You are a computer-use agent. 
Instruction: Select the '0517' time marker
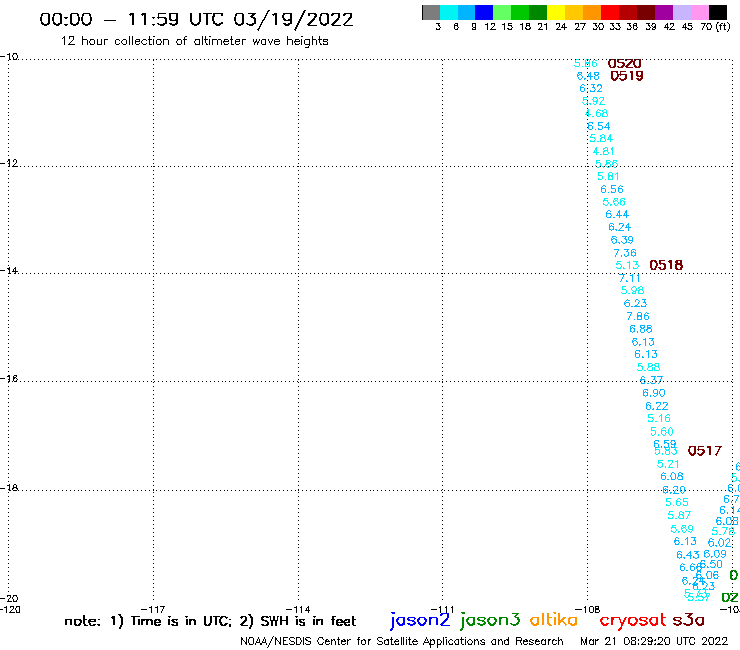tap(705, 451)
